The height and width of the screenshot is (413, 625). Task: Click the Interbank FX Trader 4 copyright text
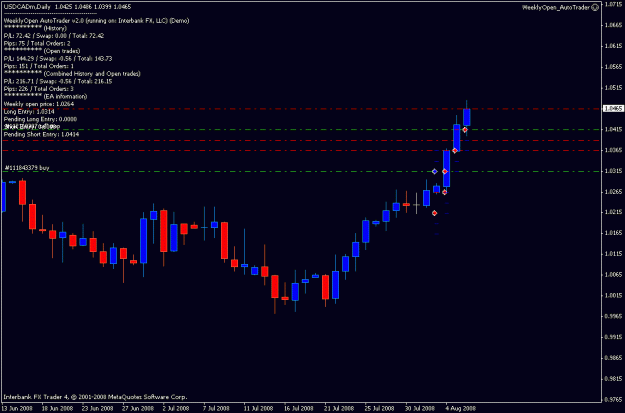pos(95,397)
